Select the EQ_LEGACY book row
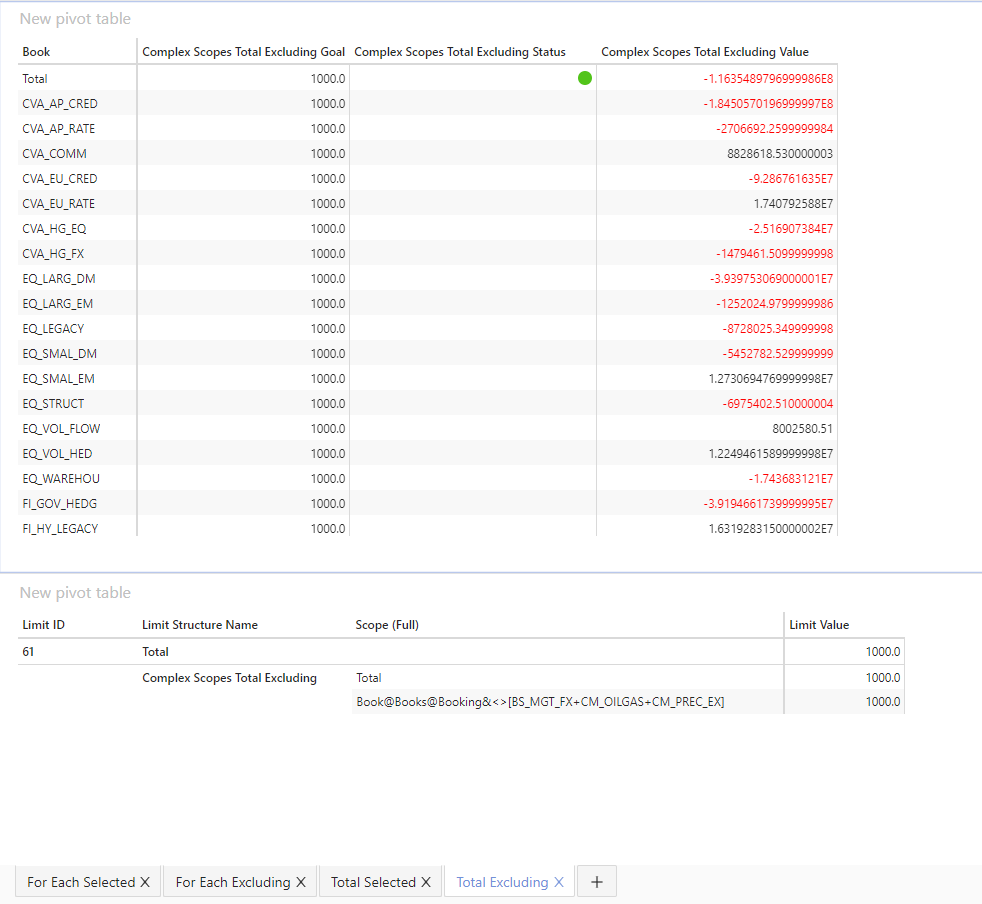This screenshot has width=982, height=904. click(x=53, y=329)
